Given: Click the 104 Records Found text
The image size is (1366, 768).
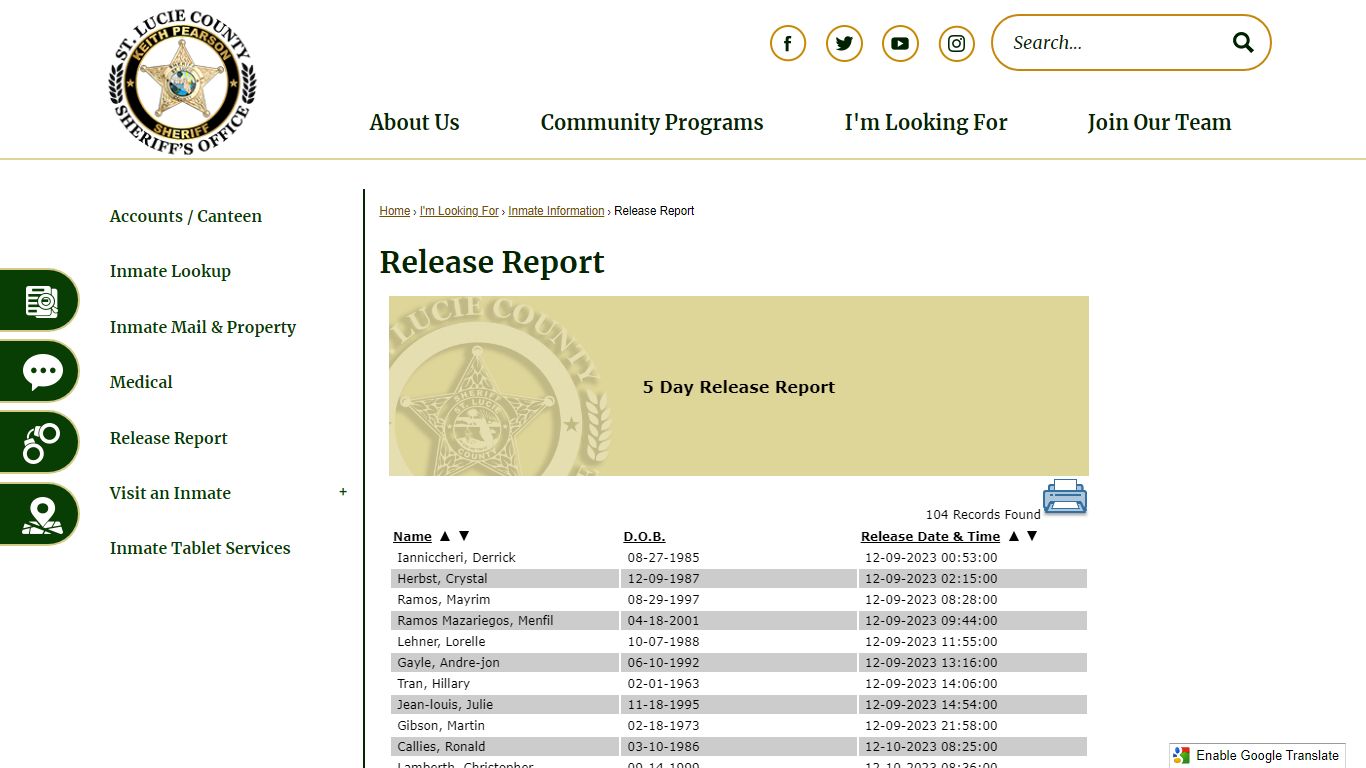Looking at the screenshot, I should point(983,515).
